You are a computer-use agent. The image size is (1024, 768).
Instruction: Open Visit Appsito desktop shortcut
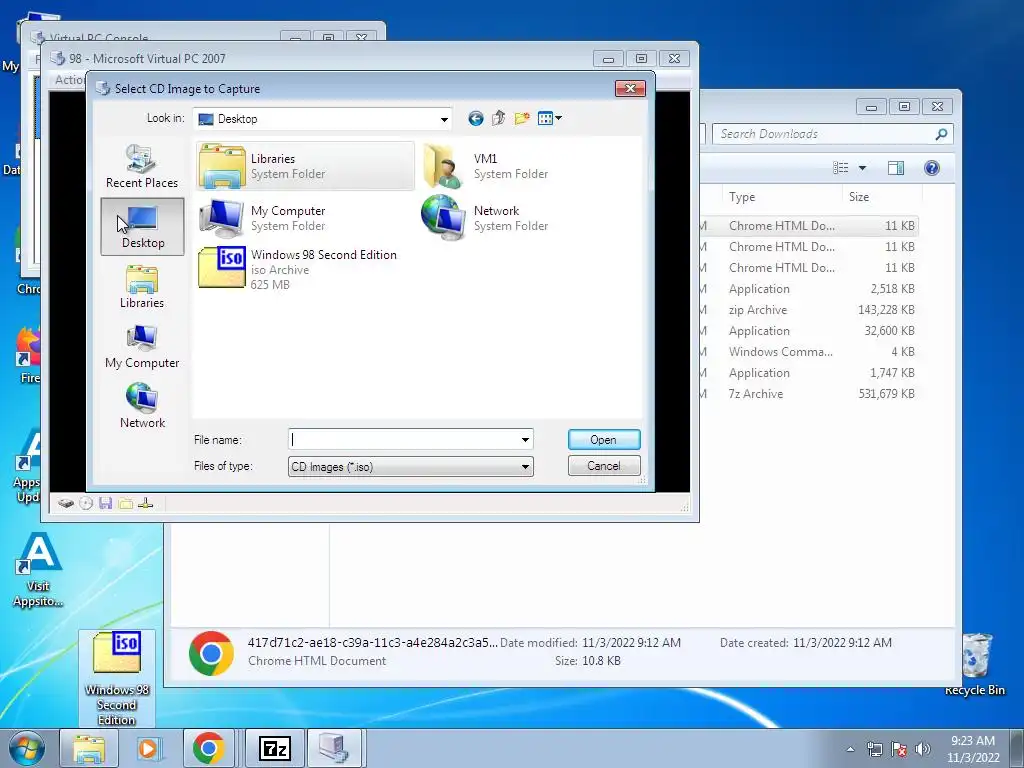point(38,570)
